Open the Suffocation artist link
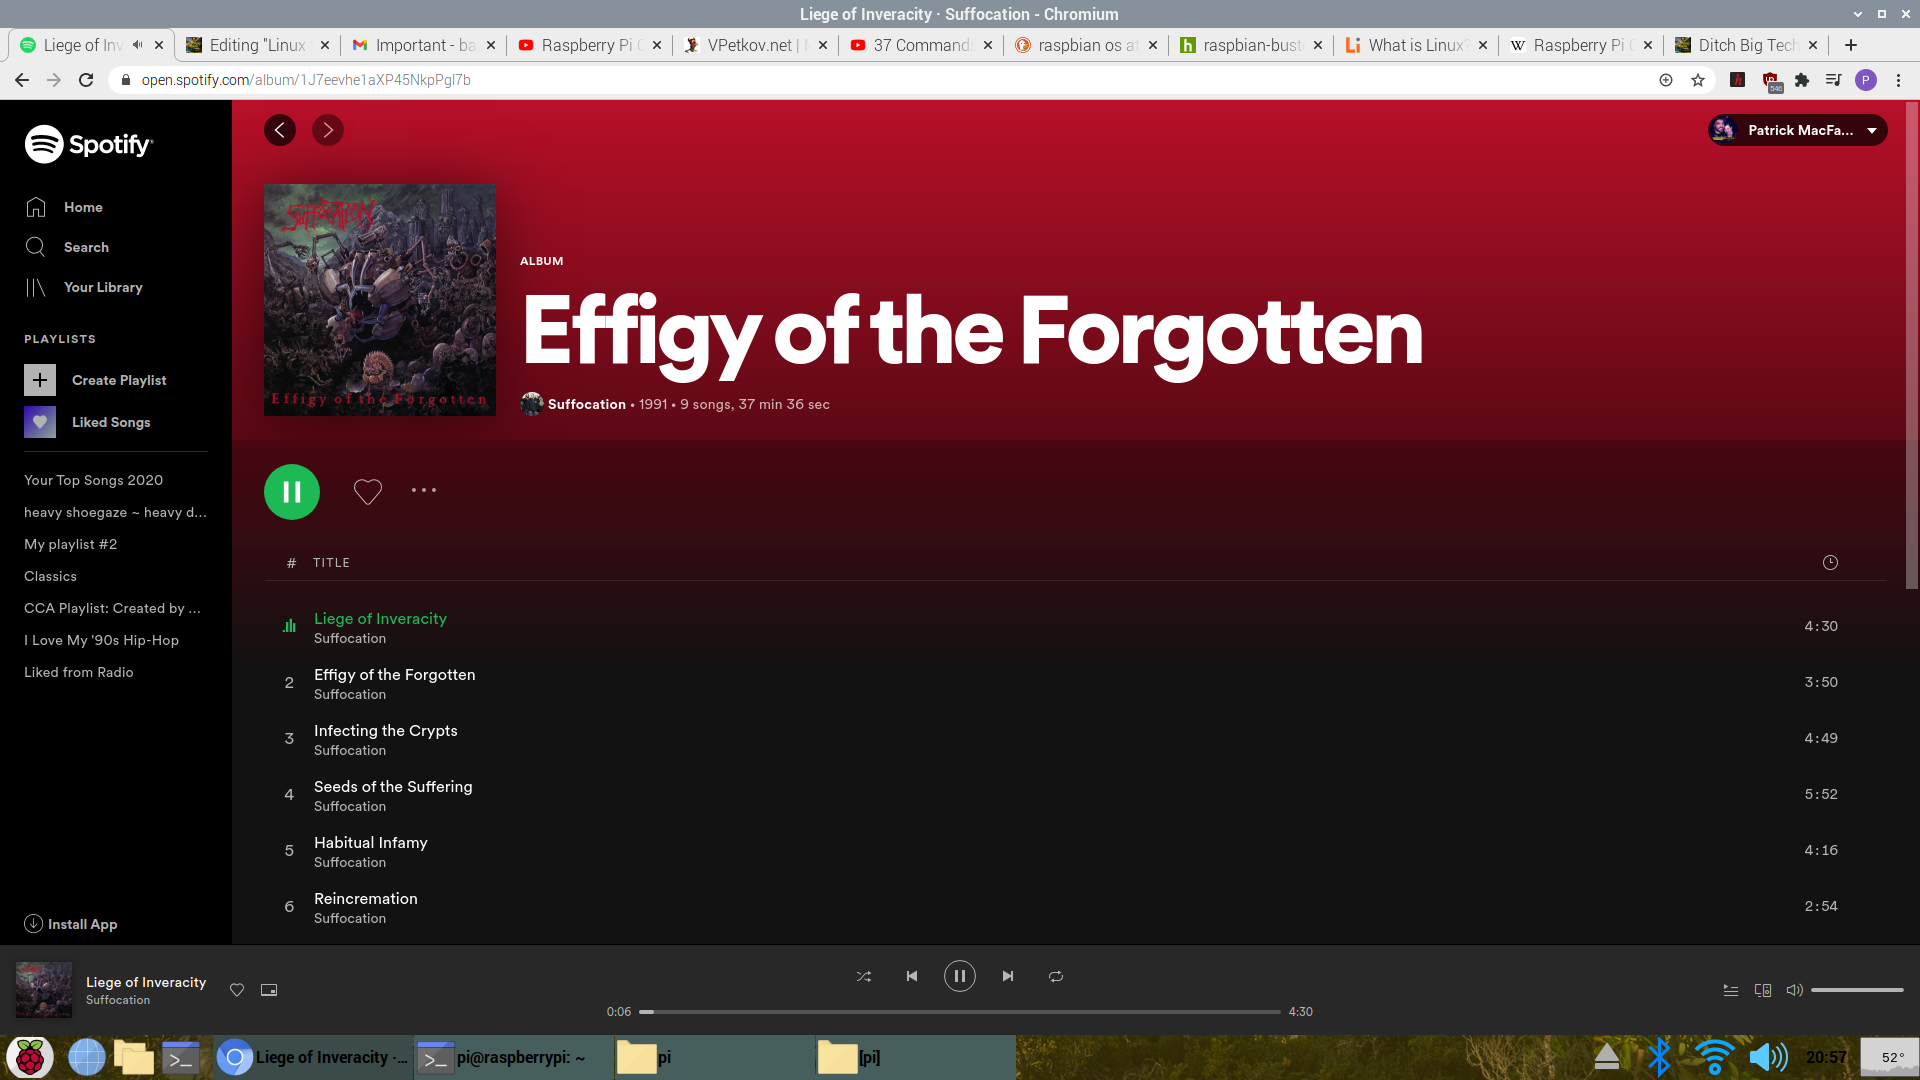Viewport: 1920px width, 1080px height. point(586,404)
